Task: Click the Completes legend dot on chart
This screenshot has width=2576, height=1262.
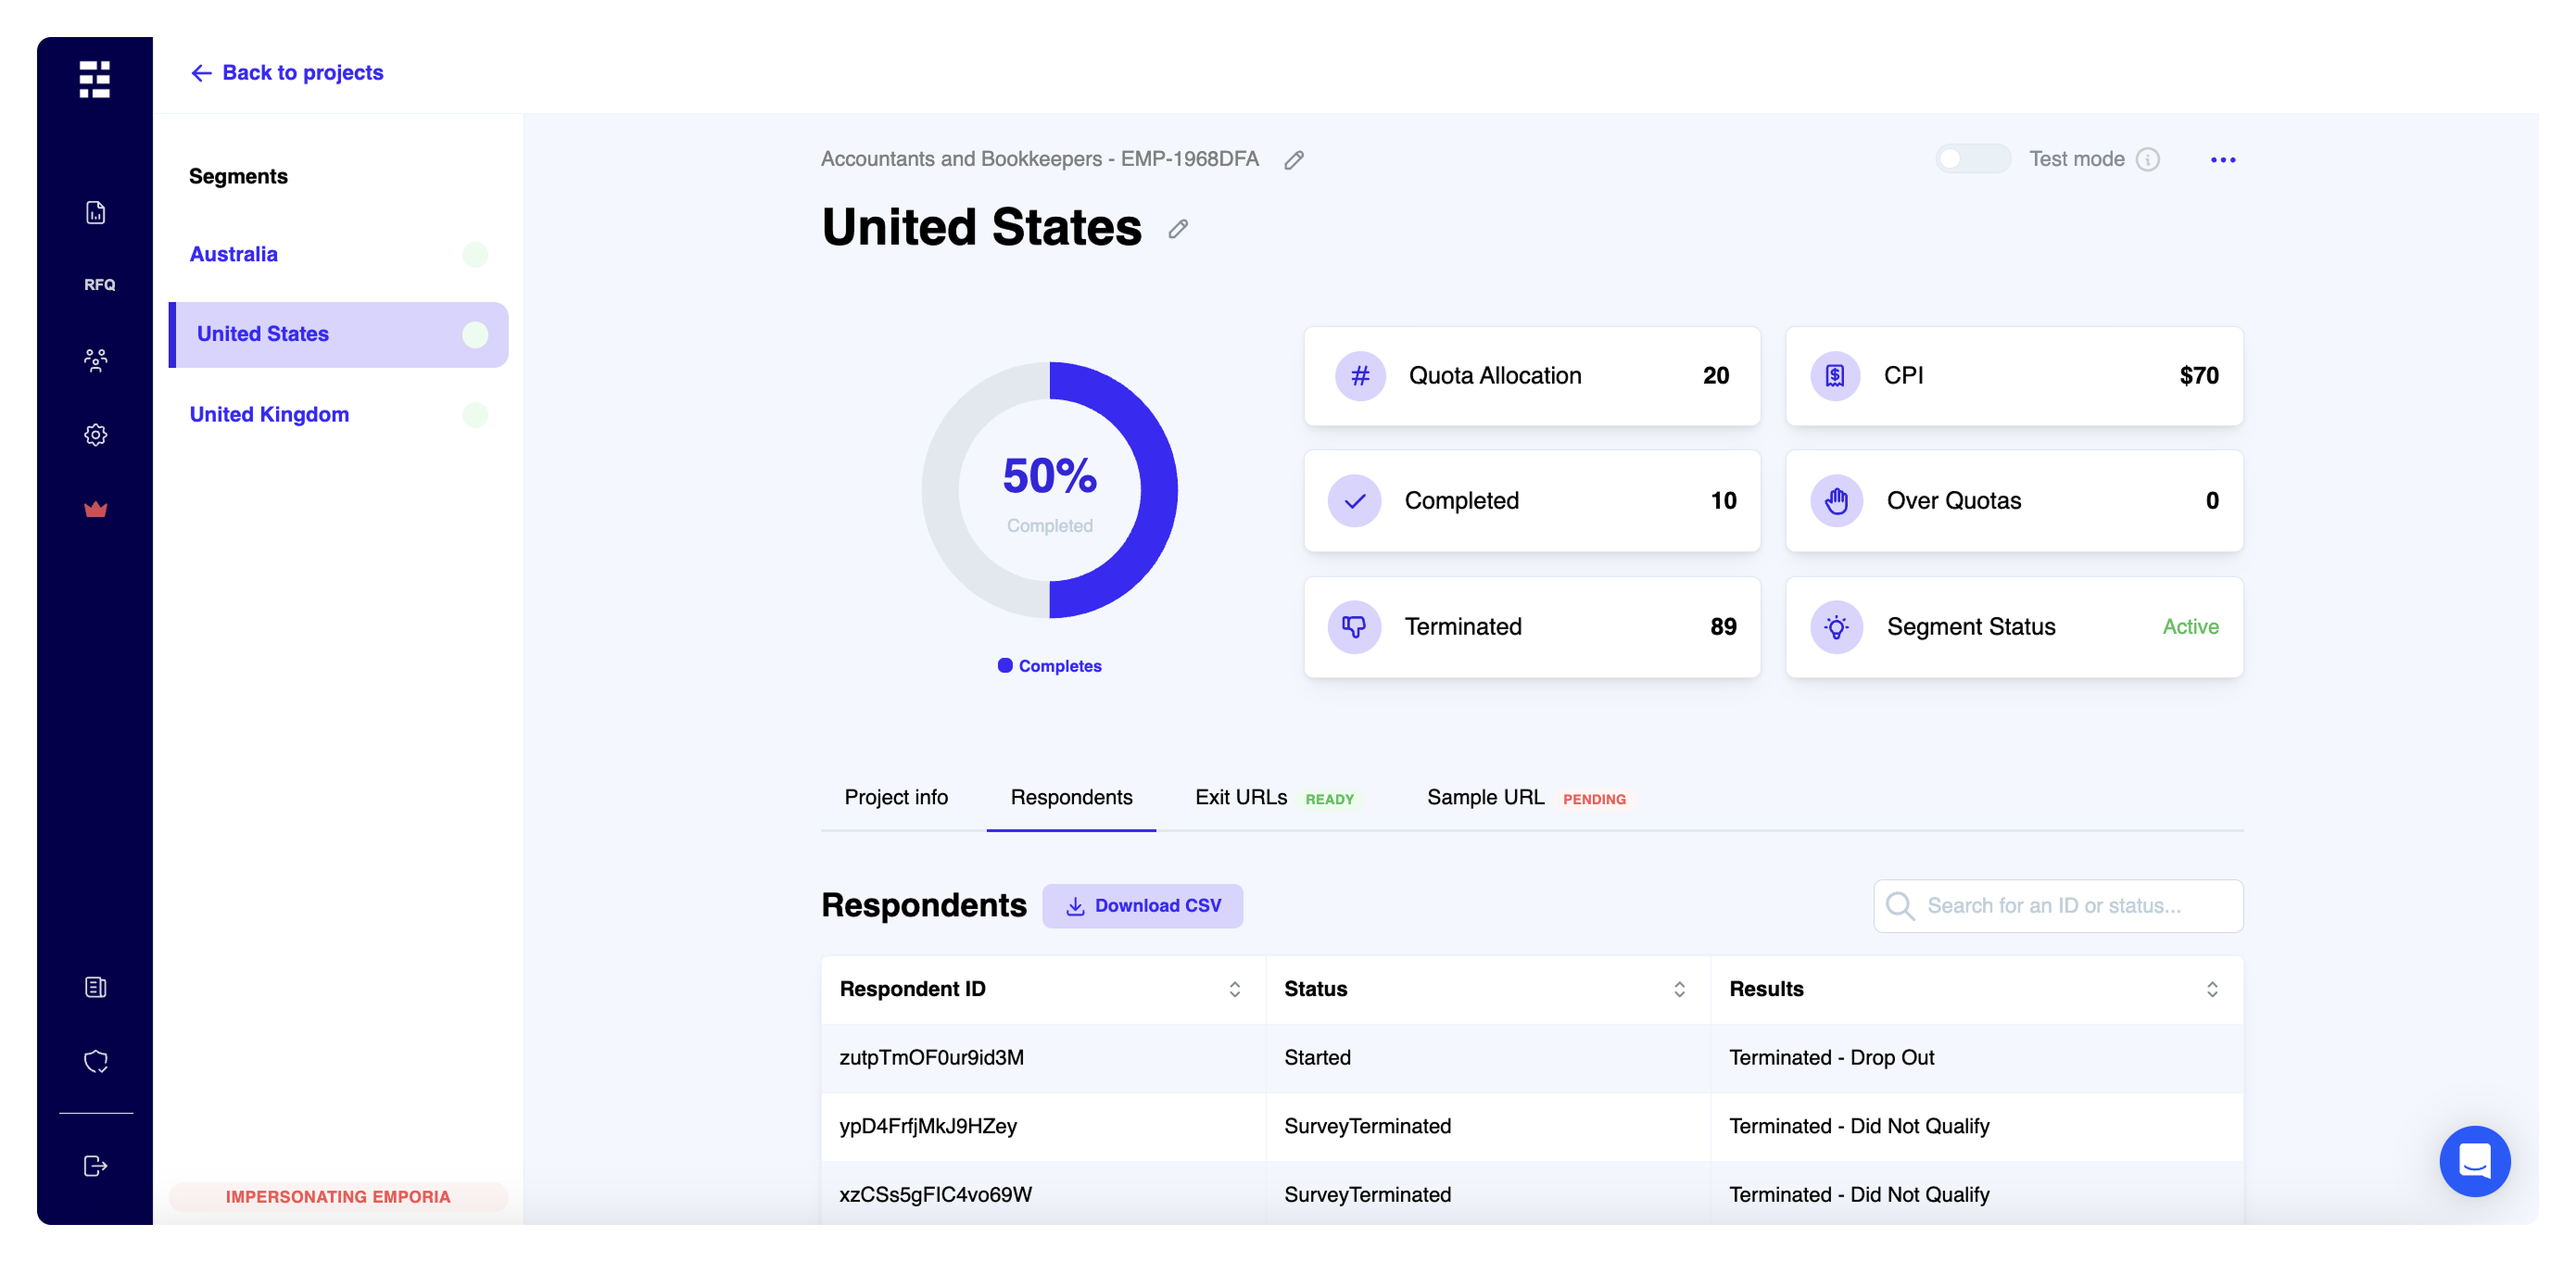Action: click(x=1005, y=666)
